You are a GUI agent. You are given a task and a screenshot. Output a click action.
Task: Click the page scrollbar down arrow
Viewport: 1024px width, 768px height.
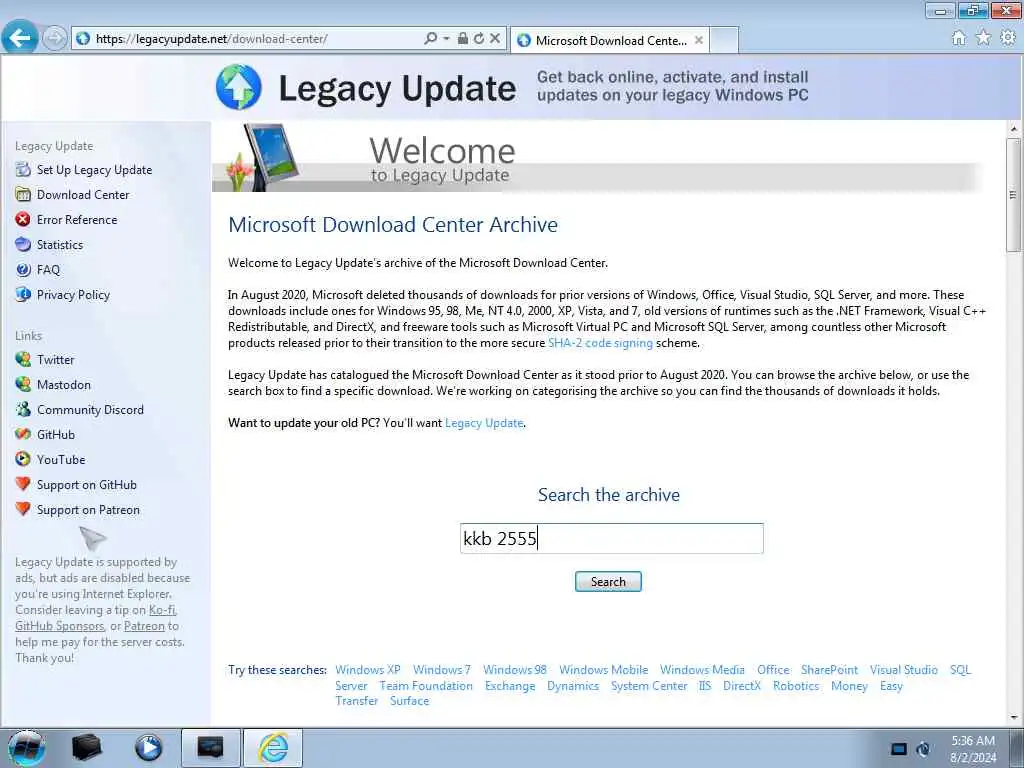point(1014,718)
